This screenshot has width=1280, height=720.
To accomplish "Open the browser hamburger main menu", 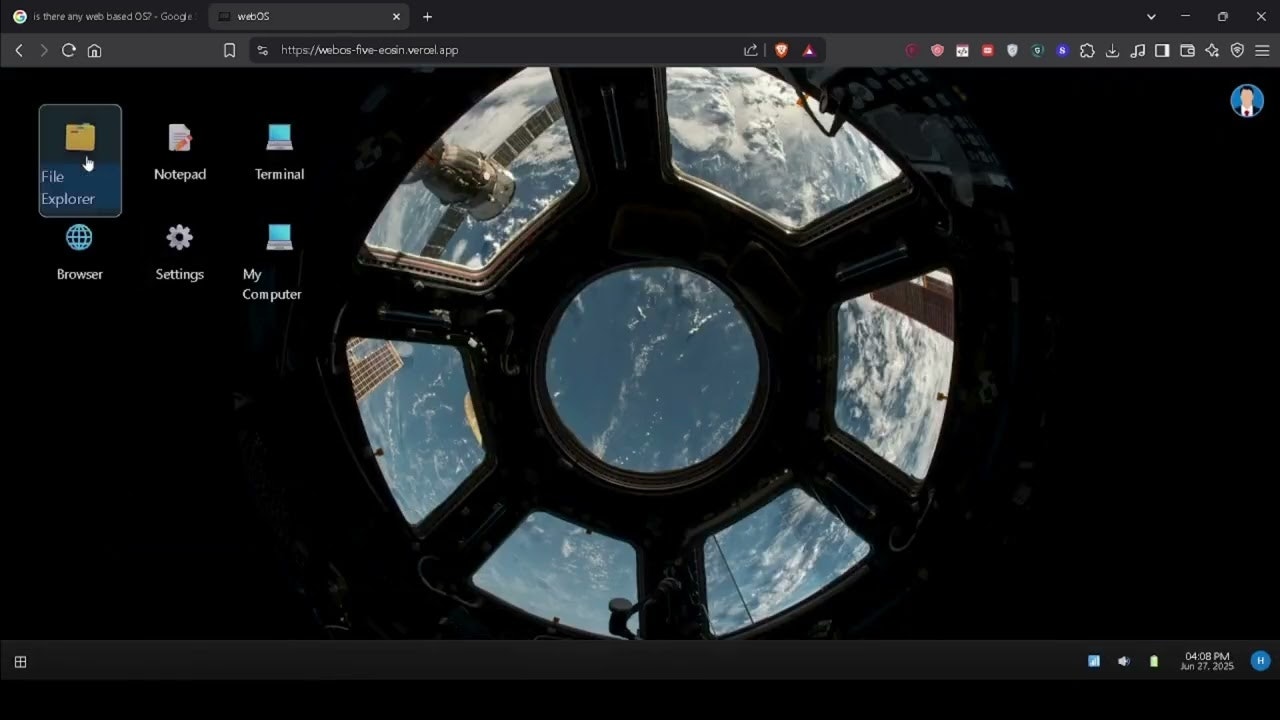I will pyautogui.click(x=1262, y=50).
